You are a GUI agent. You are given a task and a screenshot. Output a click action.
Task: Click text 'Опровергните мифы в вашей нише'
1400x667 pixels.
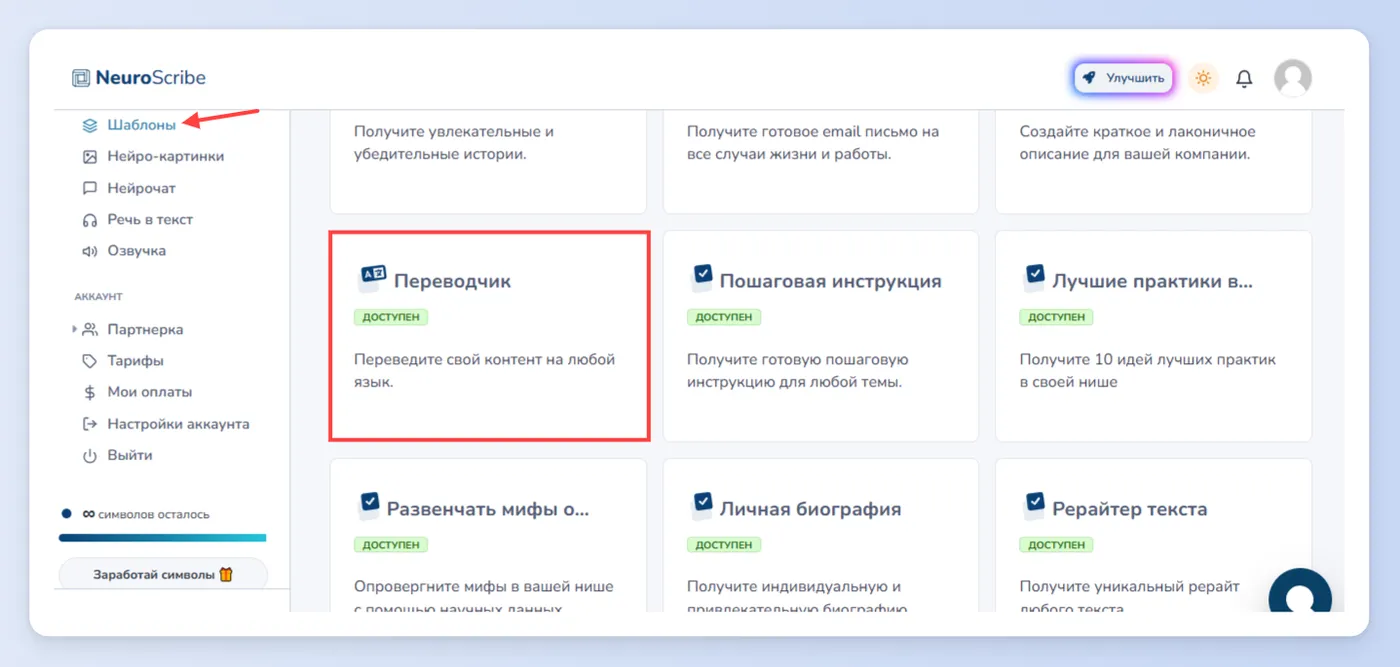(x=484, y=587)
